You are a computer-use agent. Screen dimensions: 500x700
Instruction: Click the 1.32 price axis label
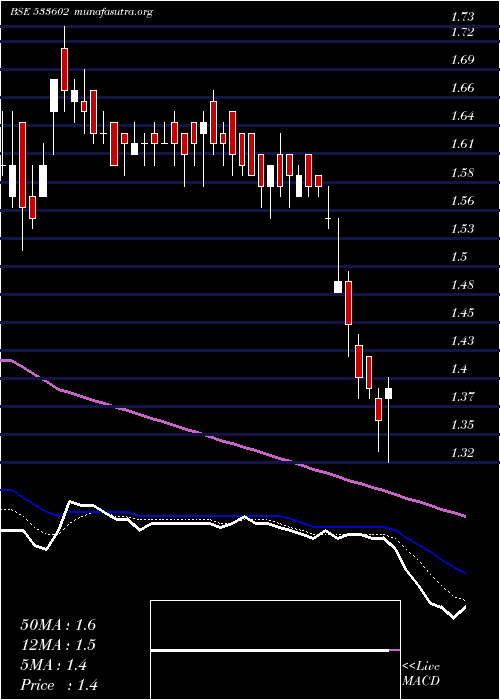pos(463,453)
